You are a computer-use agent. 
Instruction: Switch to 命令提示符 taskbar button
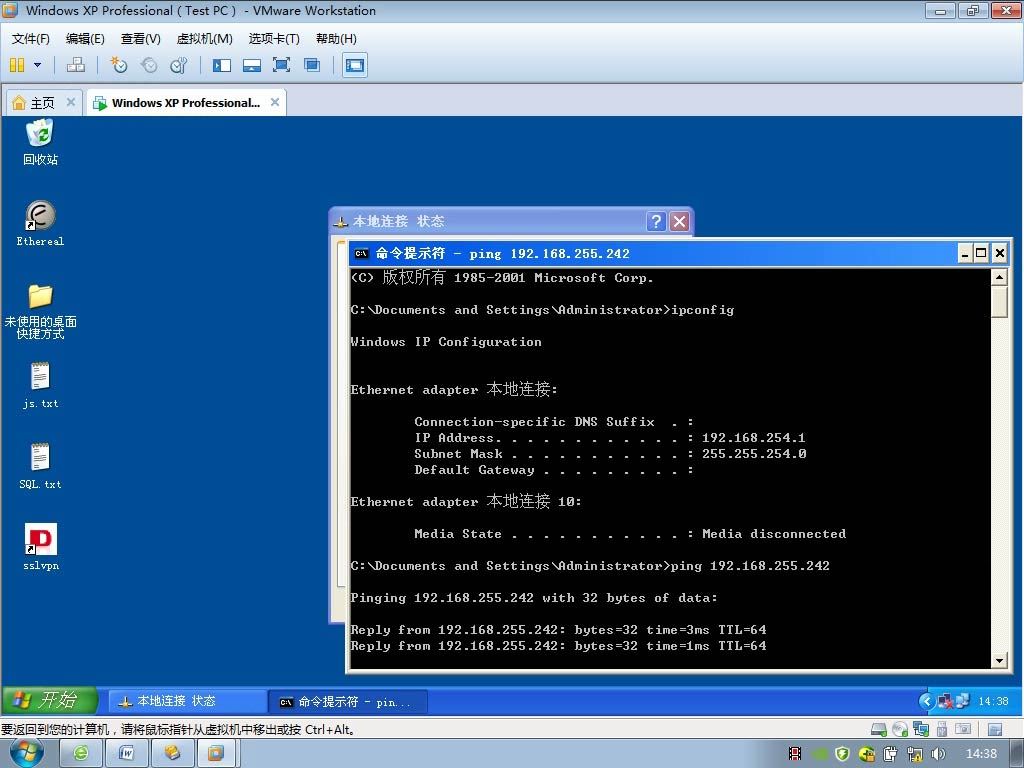pyautogui.click(x=349, y=702)
